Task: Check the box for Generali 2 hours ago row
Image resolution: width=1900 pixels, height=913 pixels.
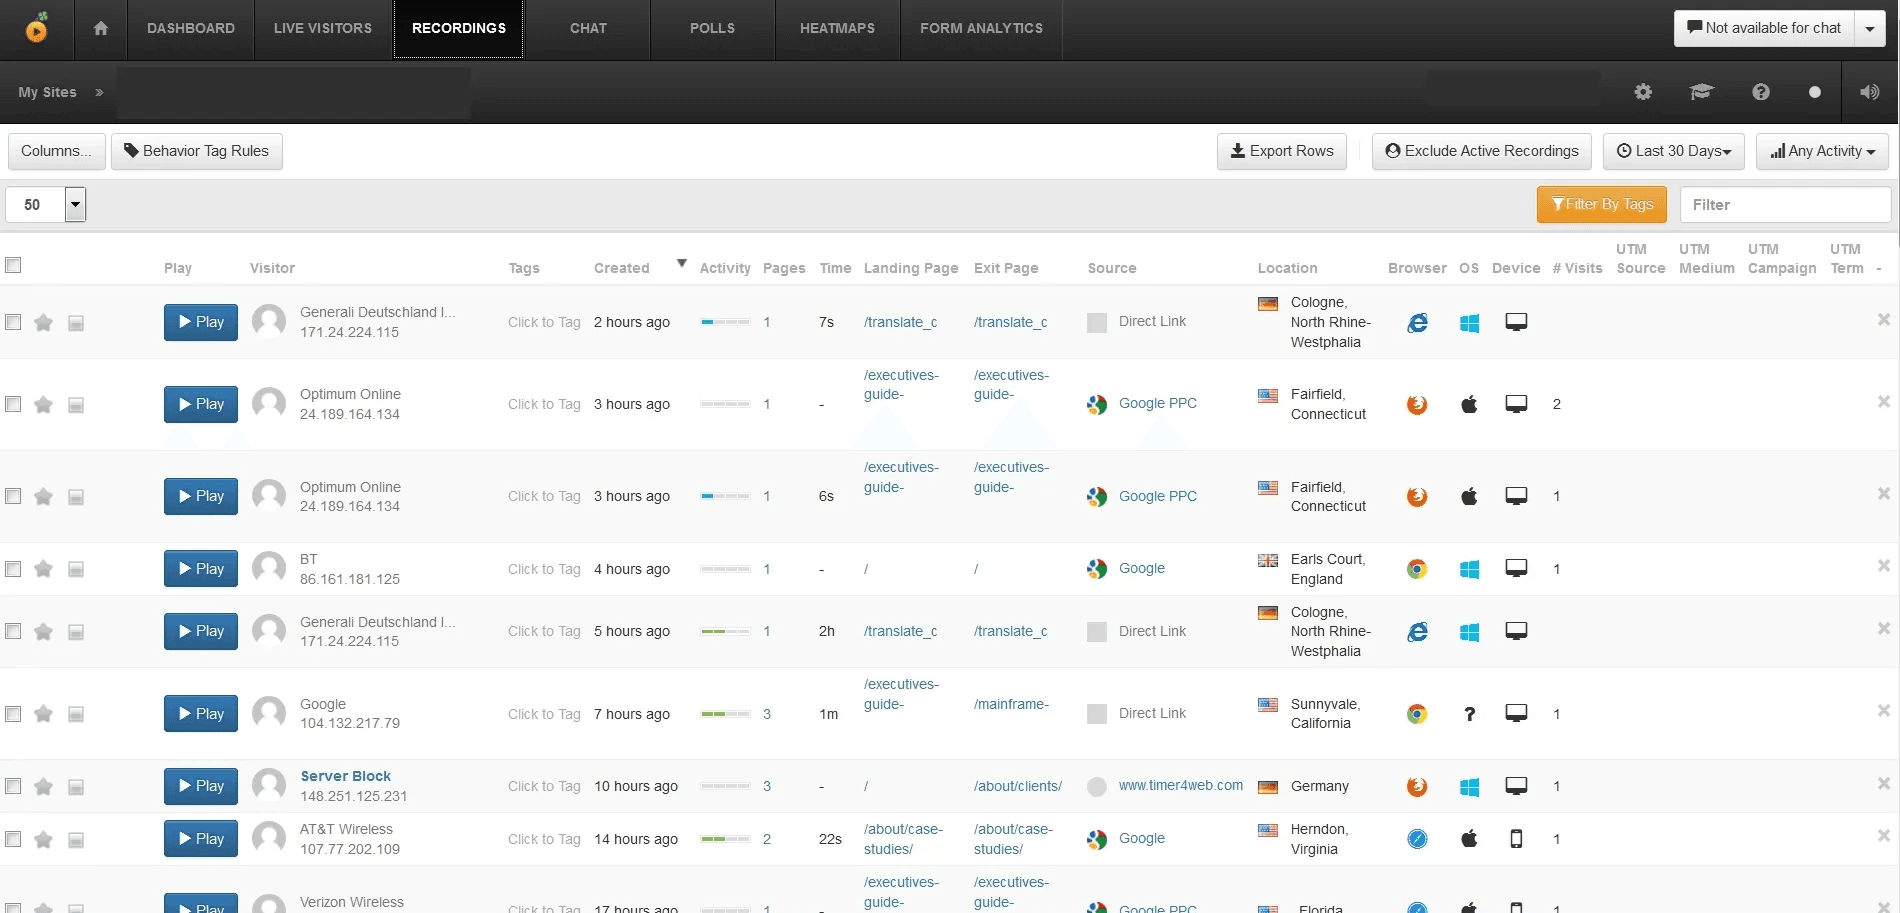Action: (x=13, y=322)
